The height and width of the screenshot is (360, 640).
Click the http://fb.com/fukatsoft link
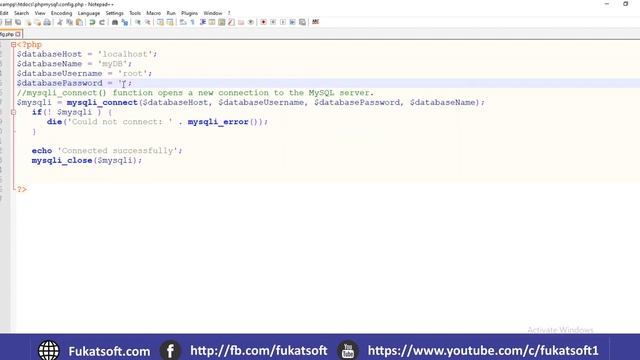[259, 351]
